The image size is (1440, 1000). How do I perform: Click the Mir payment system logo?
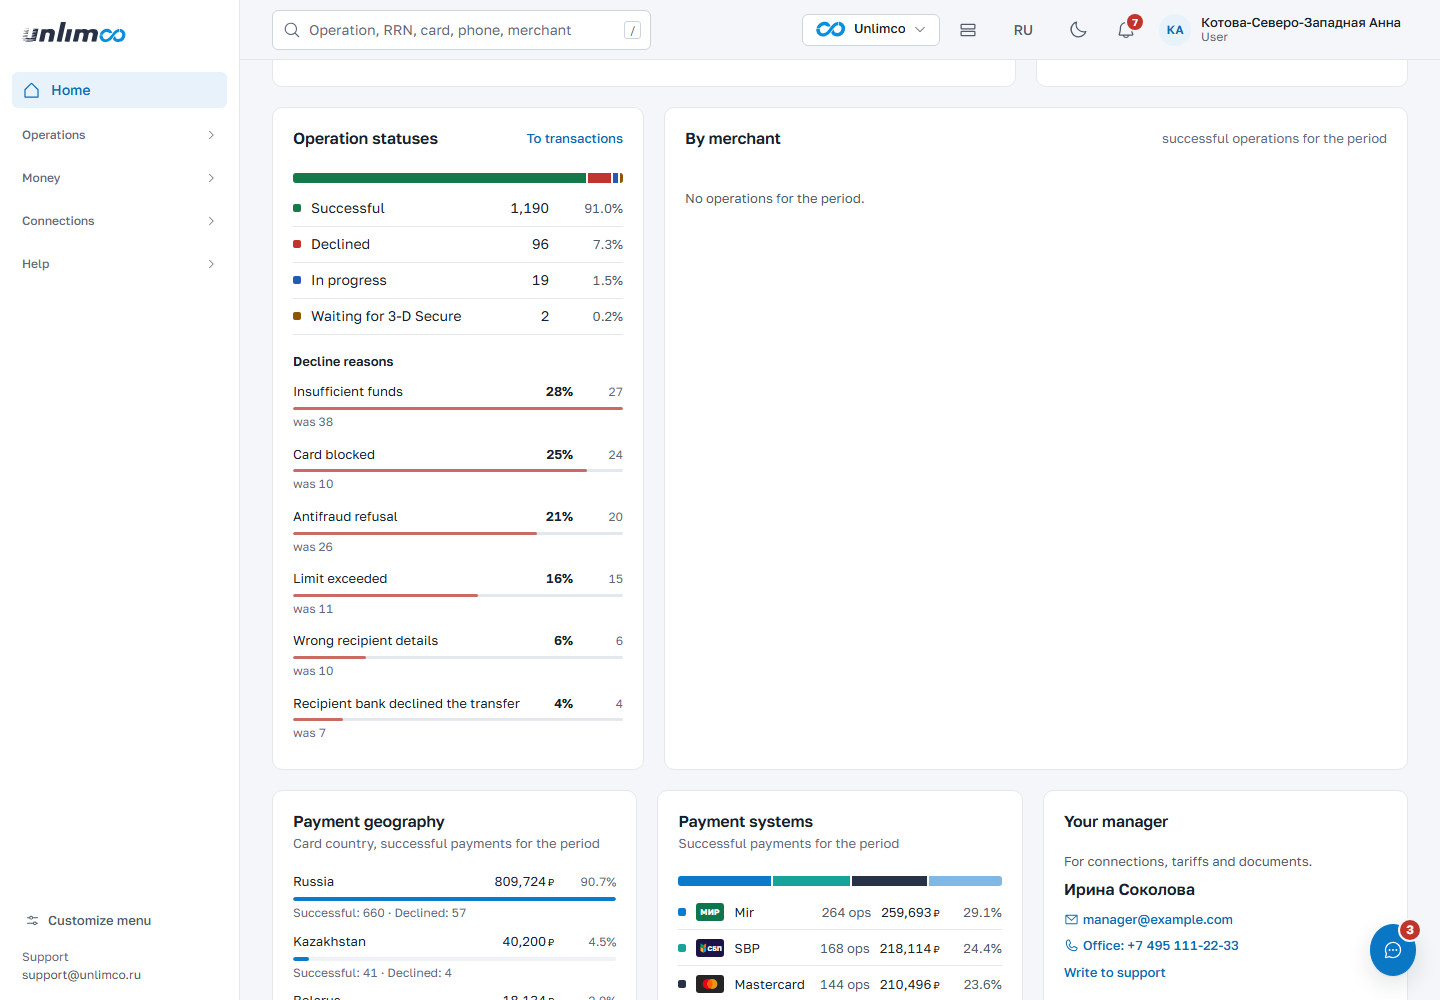(x=710, y=913)
